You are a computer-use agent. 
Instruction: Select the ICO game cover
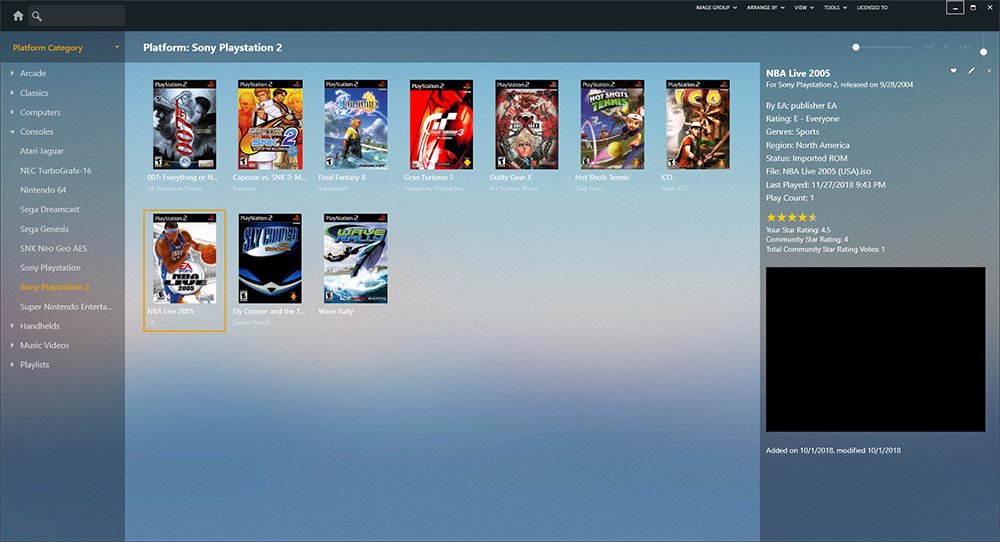[698, 124]
